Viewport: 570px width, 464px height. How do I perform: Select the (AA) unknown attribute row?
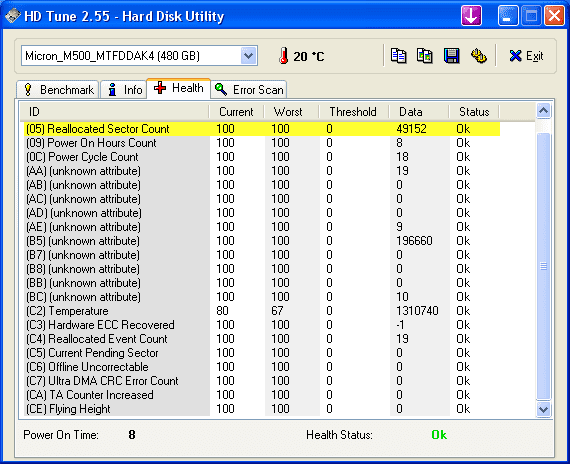(x=262, y=171)
